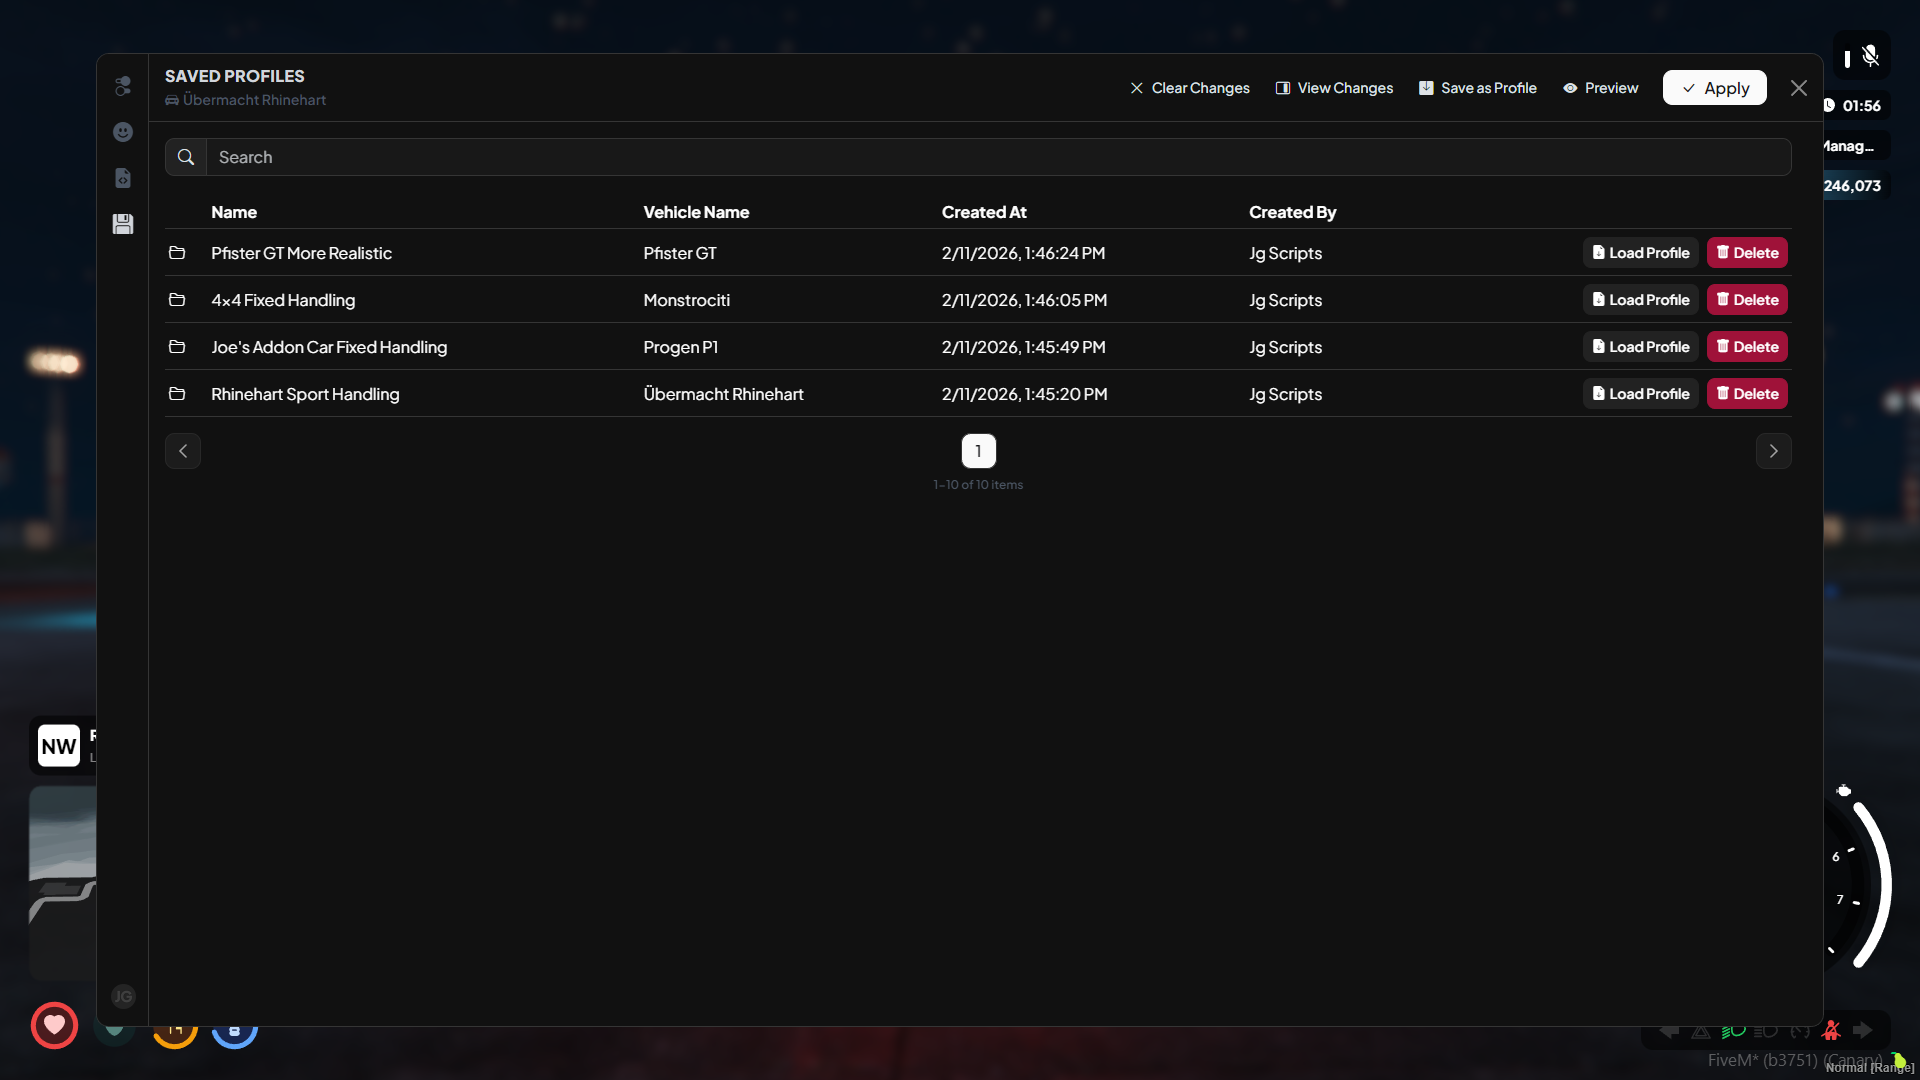
Task: Load the Rhinehart Sport Handling profile
Action: coord(1640,394)
